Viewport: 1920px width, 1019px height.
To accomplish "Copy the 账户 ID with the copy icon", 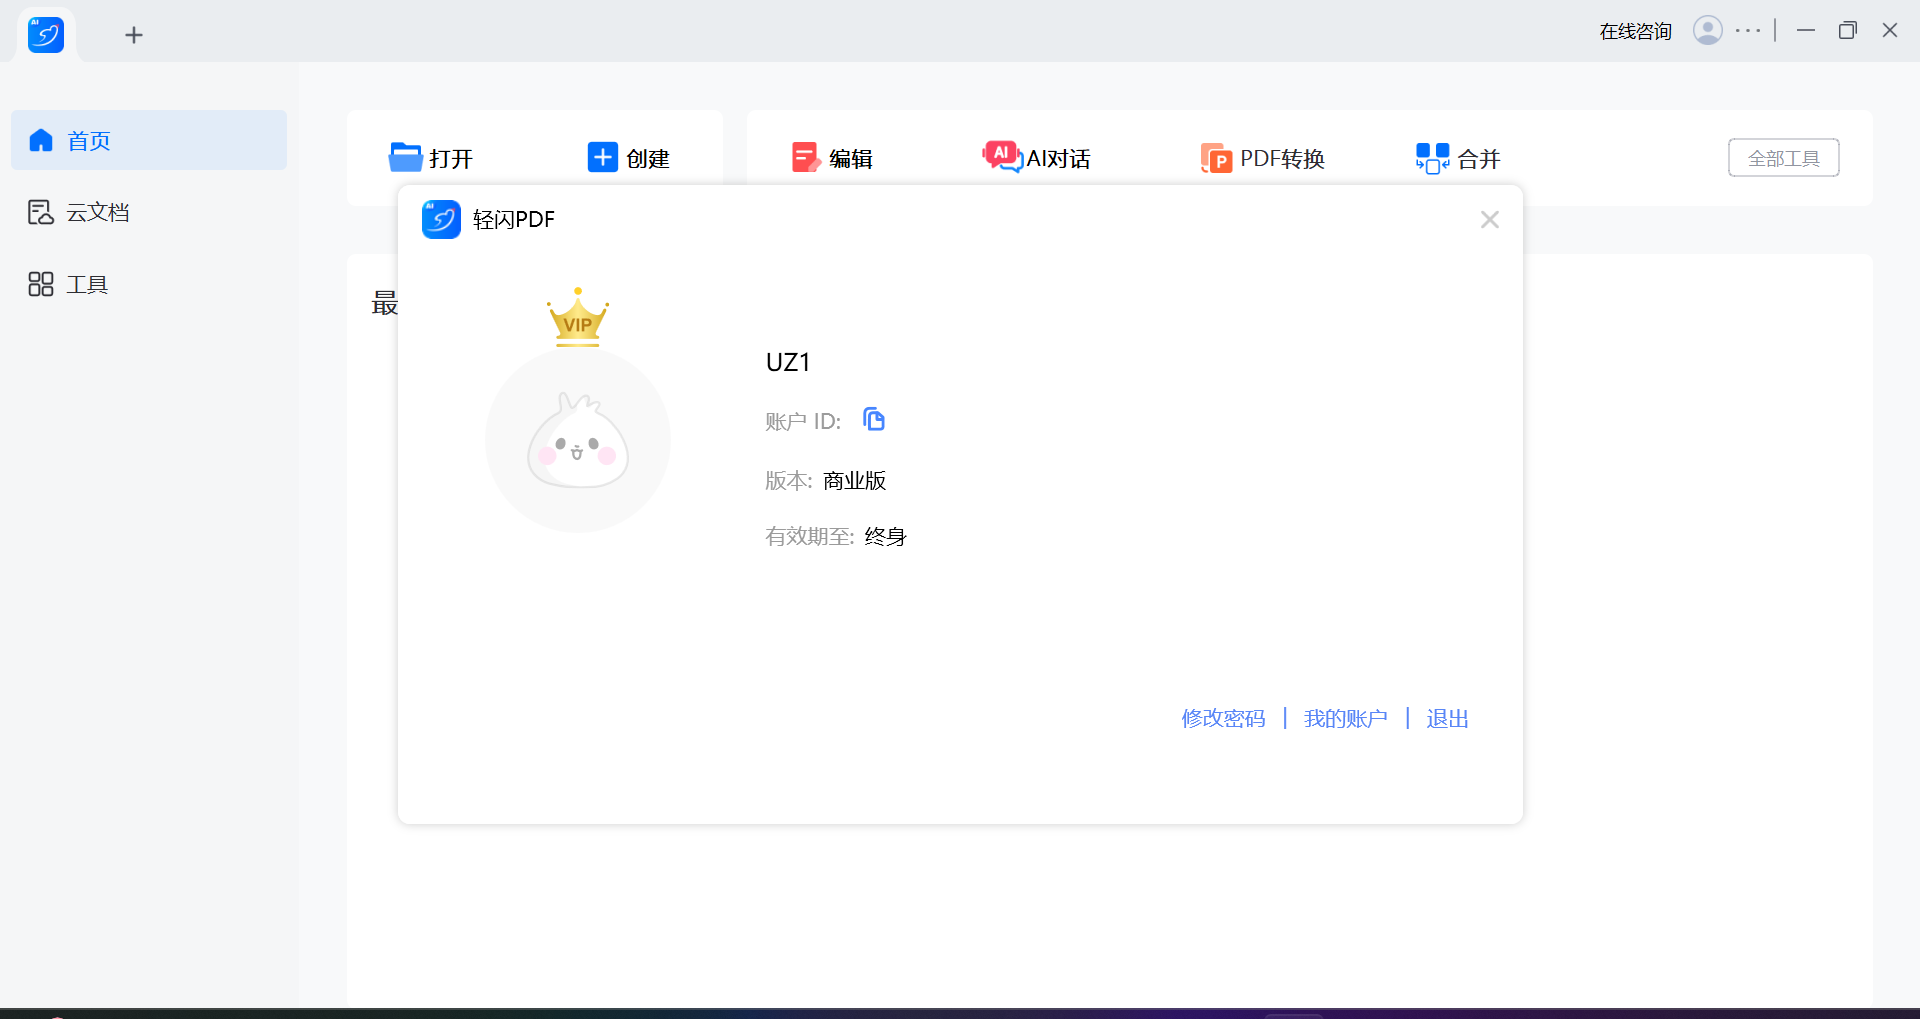I will [874, 420].
